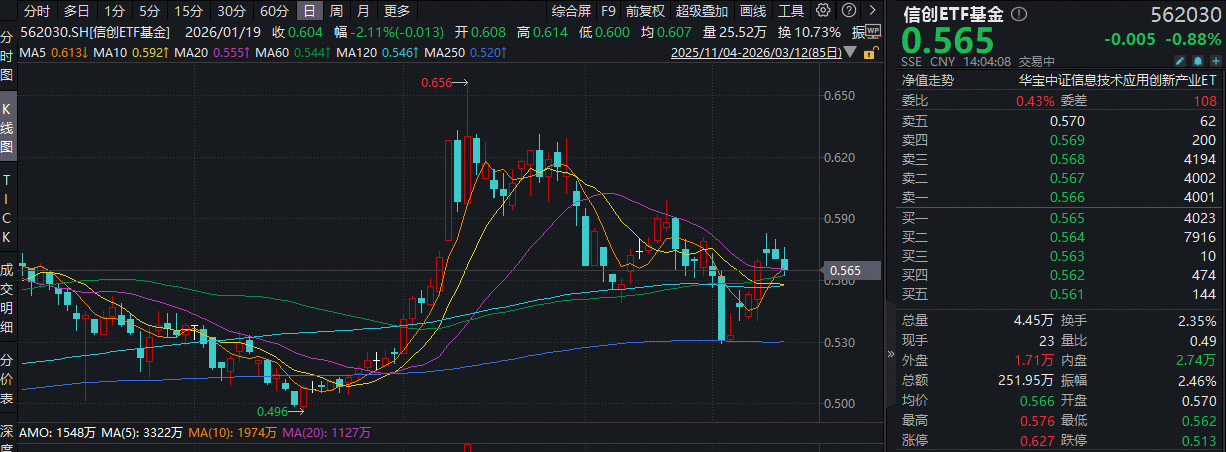Viewport: 1226px width, 452px height.
Task: Switch to the 周 weekly period tab
Action: (x=336, y=11)
